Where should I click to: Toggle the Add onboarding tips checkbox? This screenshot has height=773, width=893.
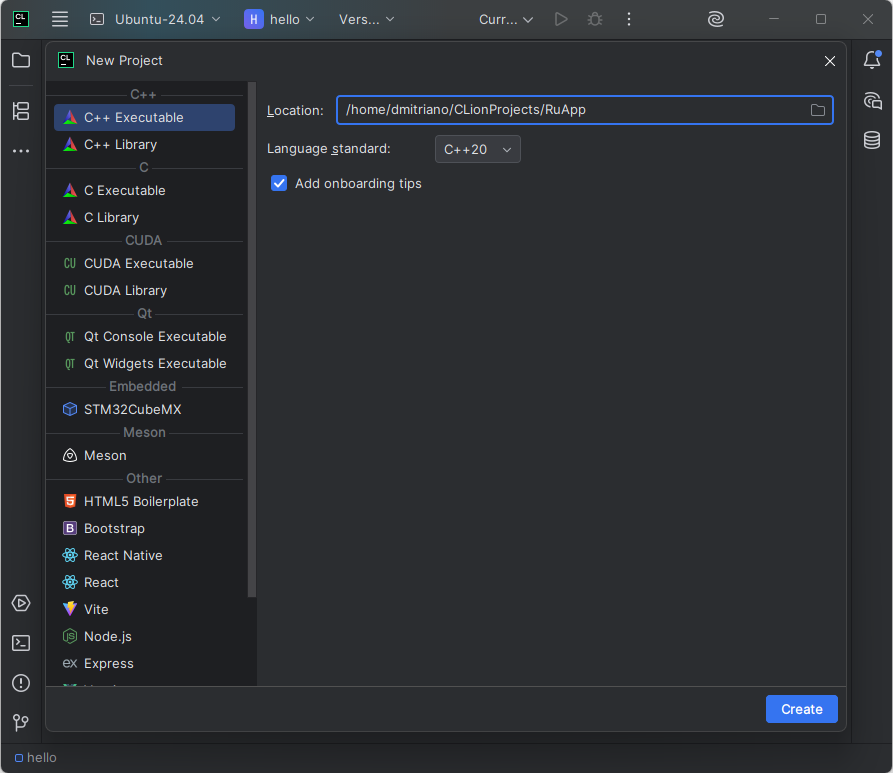279,183
